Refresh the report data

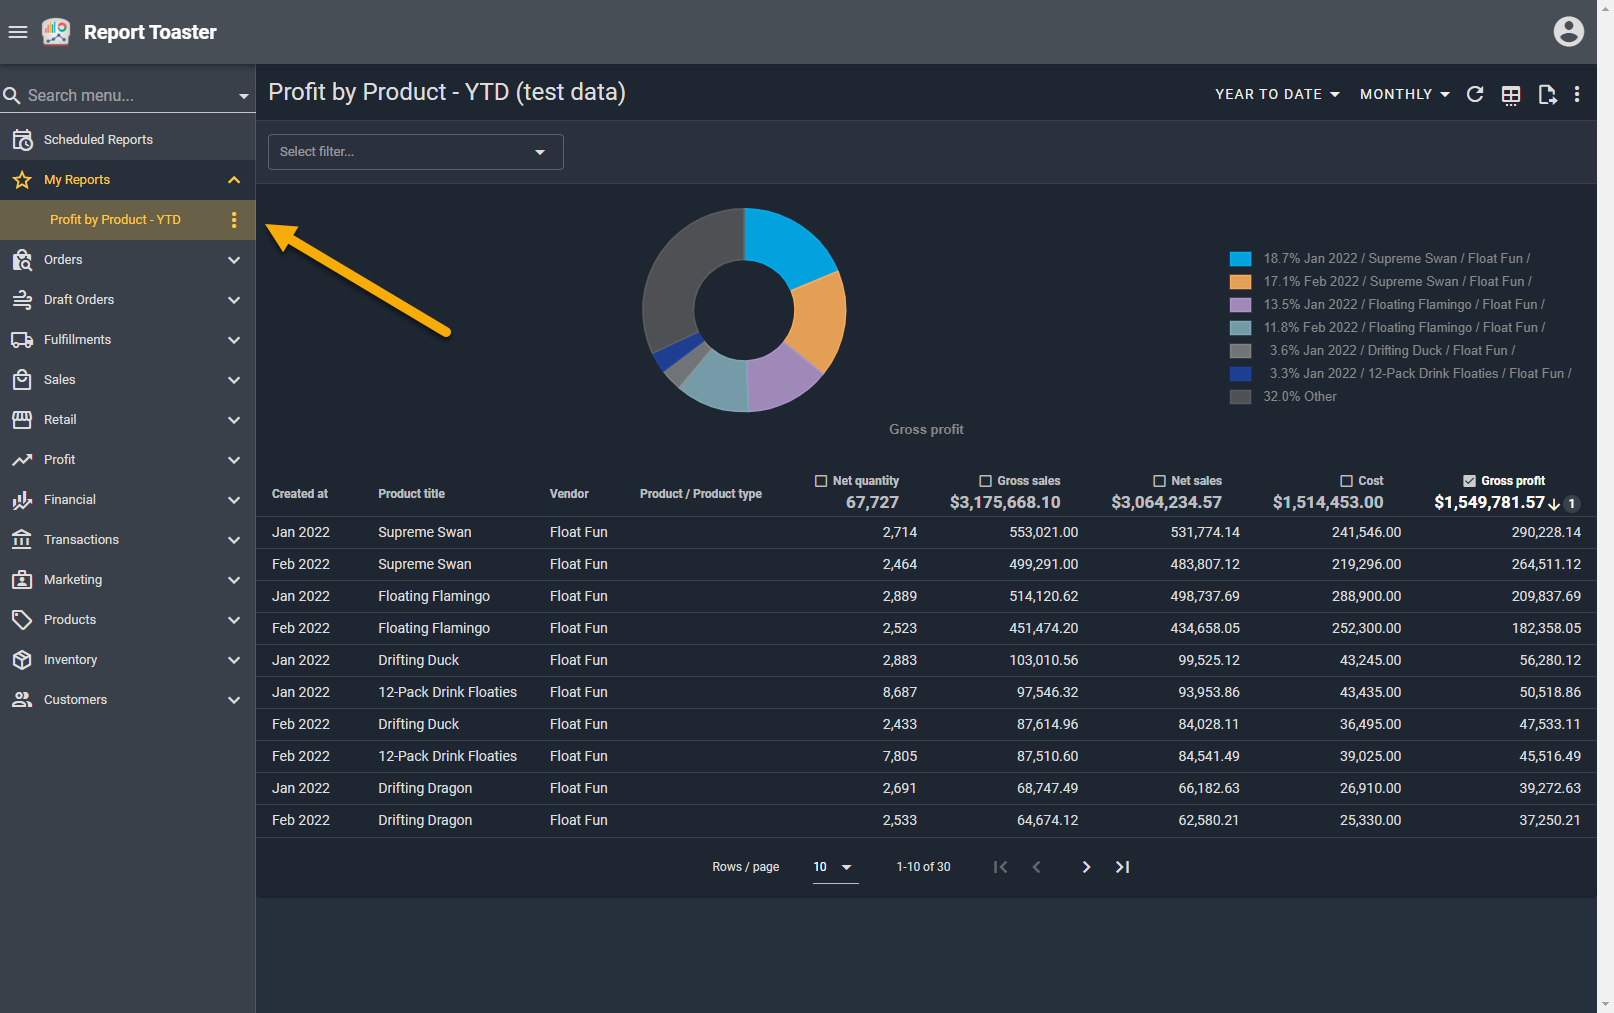click(1475, 94)
